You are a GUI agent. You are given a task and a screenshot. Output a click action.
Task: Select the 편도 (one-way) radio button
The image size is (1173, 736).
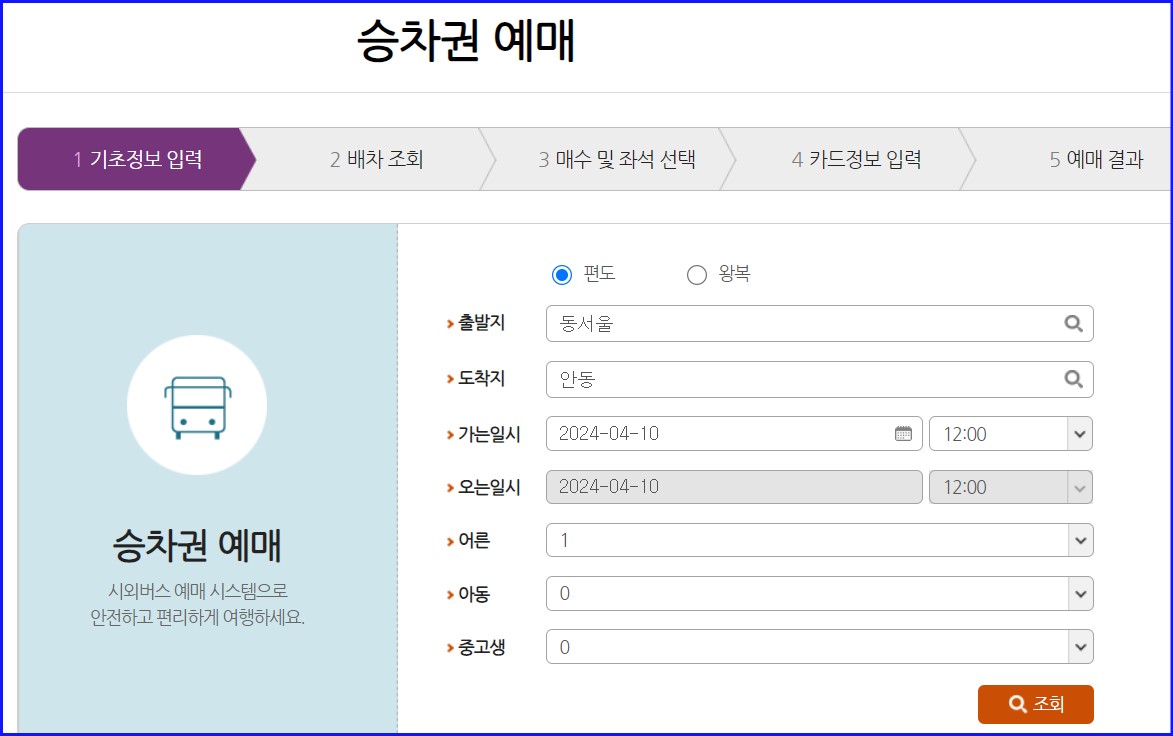pyautogui.click(x=561, y=273)
